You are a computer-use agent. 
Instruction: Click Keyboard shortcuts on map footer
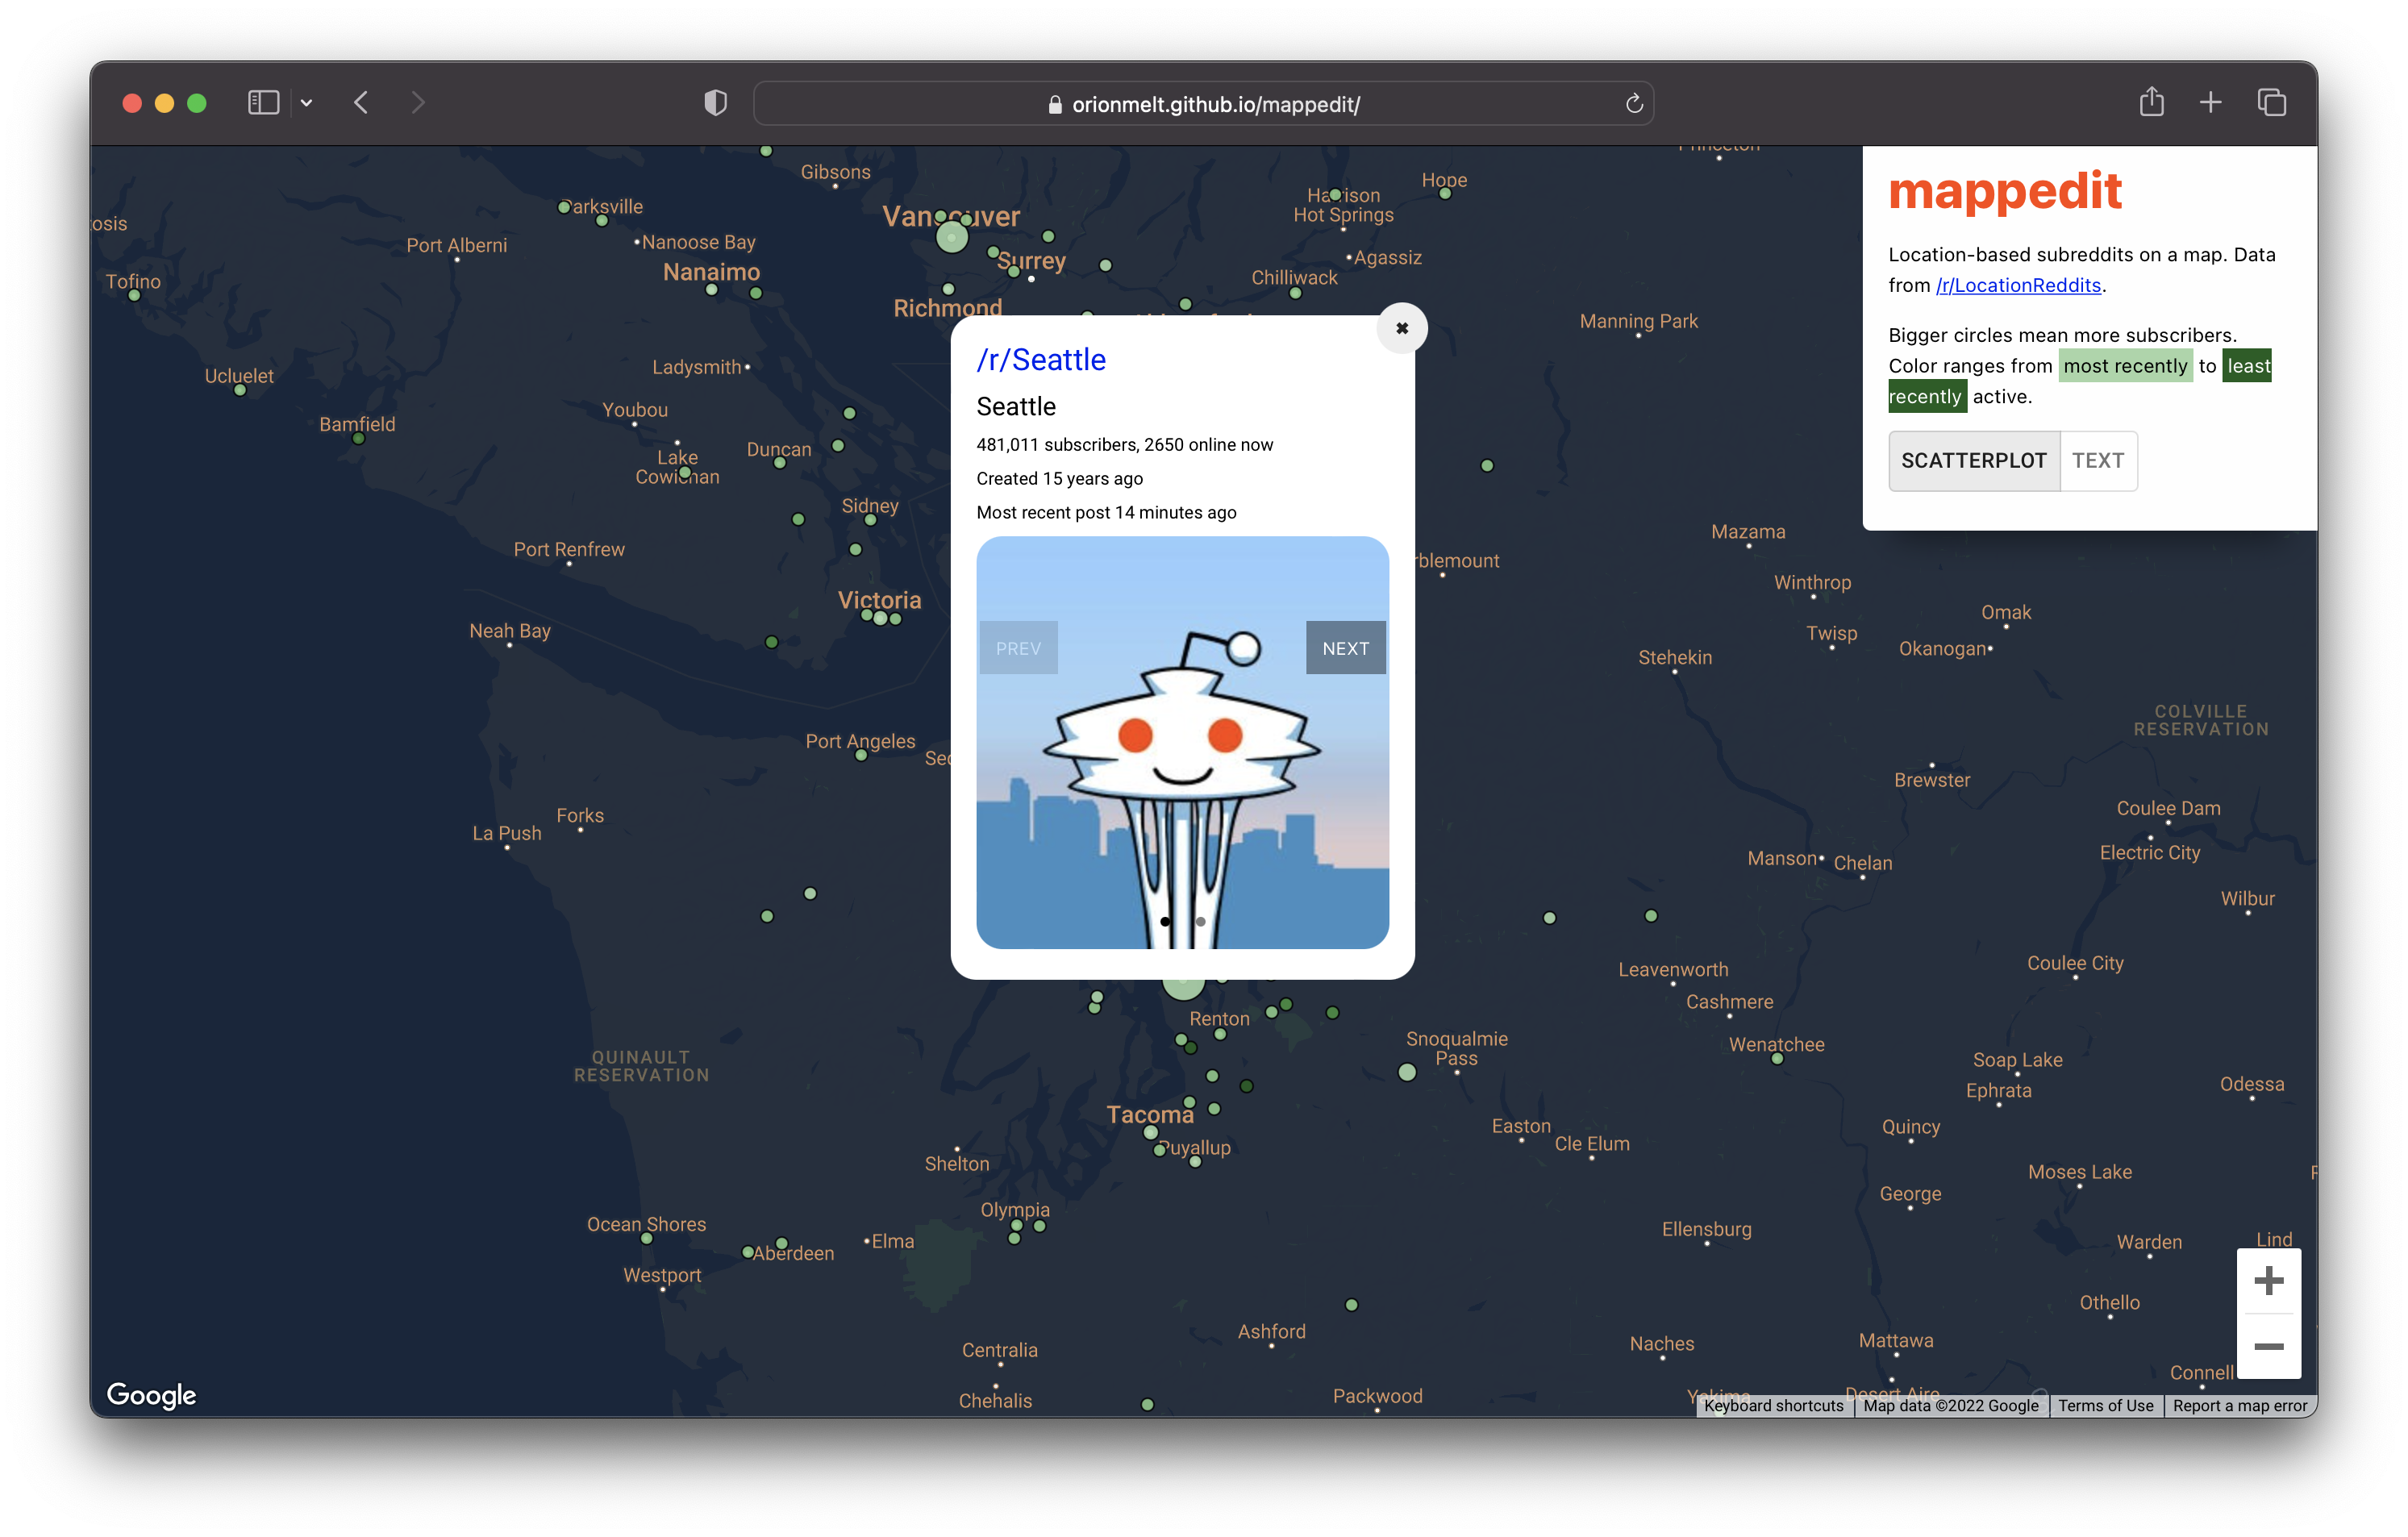point(1773,1405)
